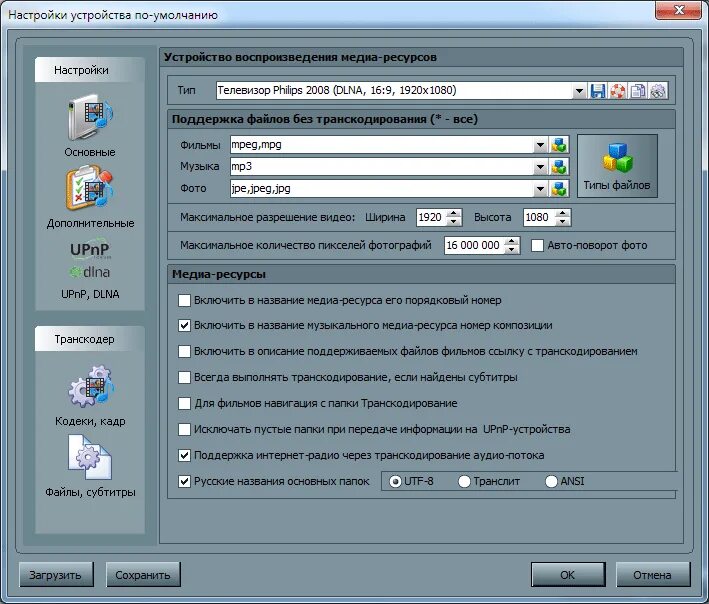The width and height of the screenshot is (709, 604).
Task: Open the Основные settings icon
Action: click(90, 118)
